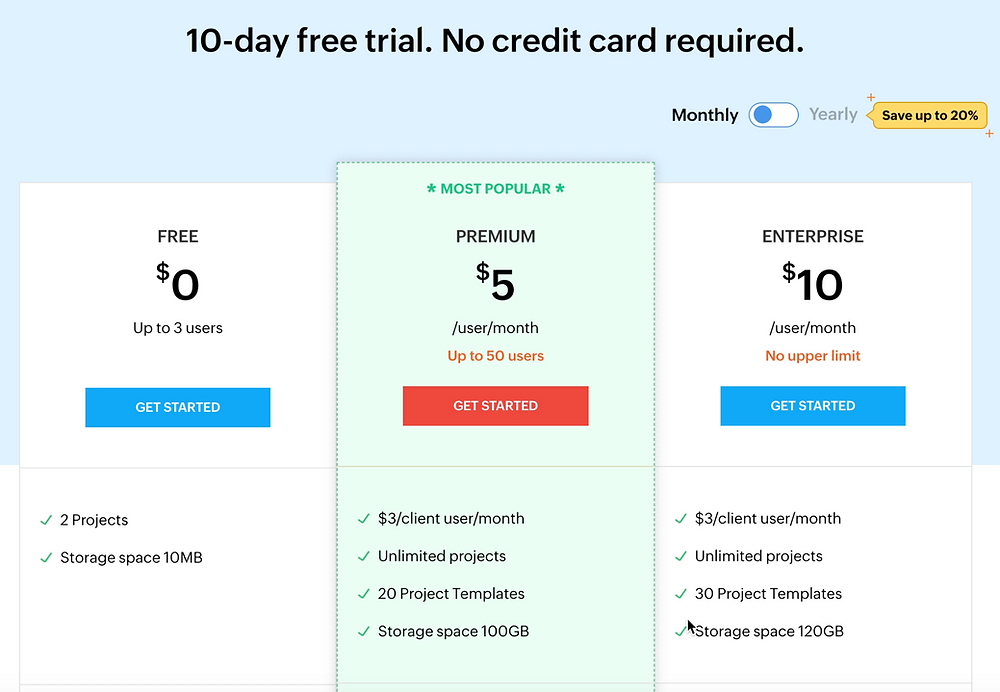Click the Premium $3/client user/month checkmark
This screenshot has width=1000, height=692.
tap(364, 519)
